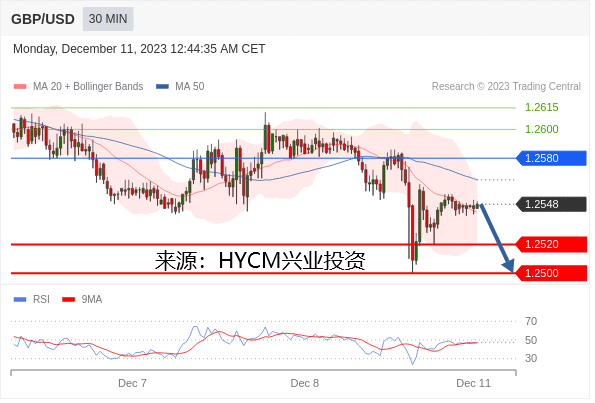Click the GBP/USD pair title
Screen dimensions: 595x403
[x=43, y=19]
